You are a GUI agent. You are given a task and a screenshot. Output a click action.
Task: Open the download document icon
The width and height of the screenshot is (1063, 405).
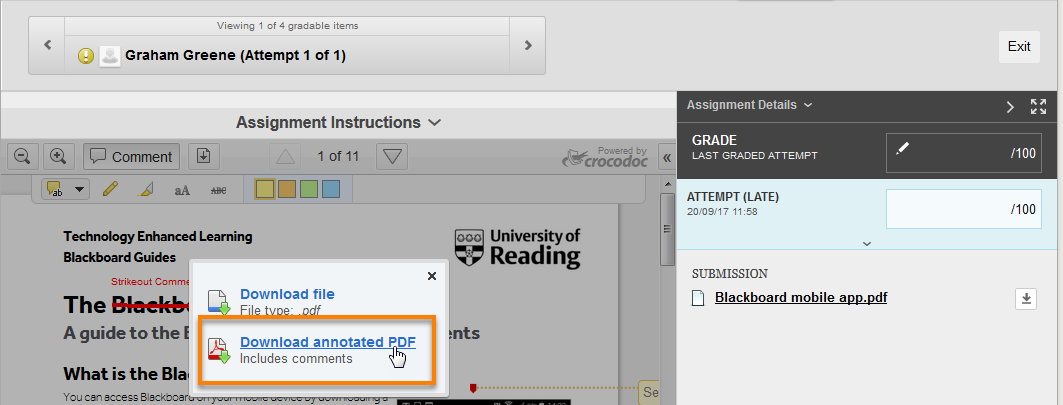click(x=203, y=157)
